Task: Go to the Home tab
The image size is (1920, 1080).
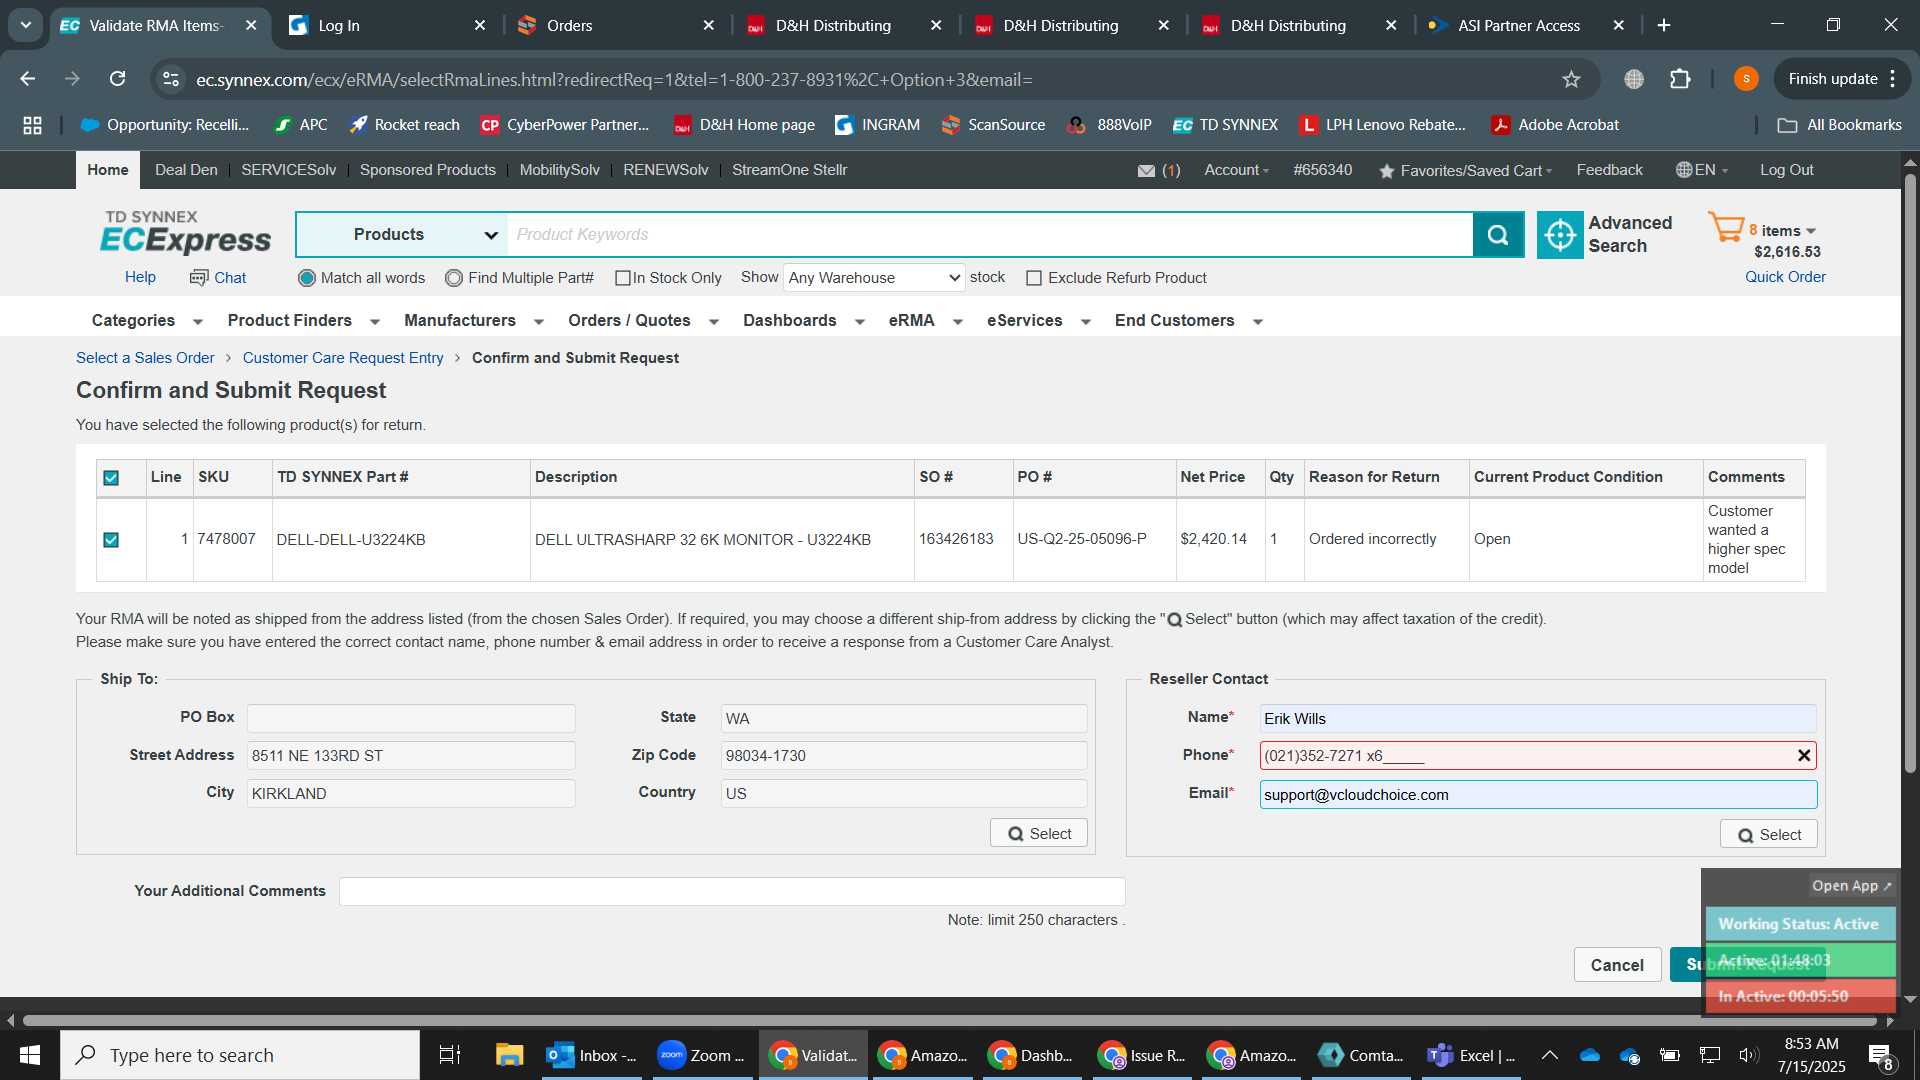Action: click(107, 170)
